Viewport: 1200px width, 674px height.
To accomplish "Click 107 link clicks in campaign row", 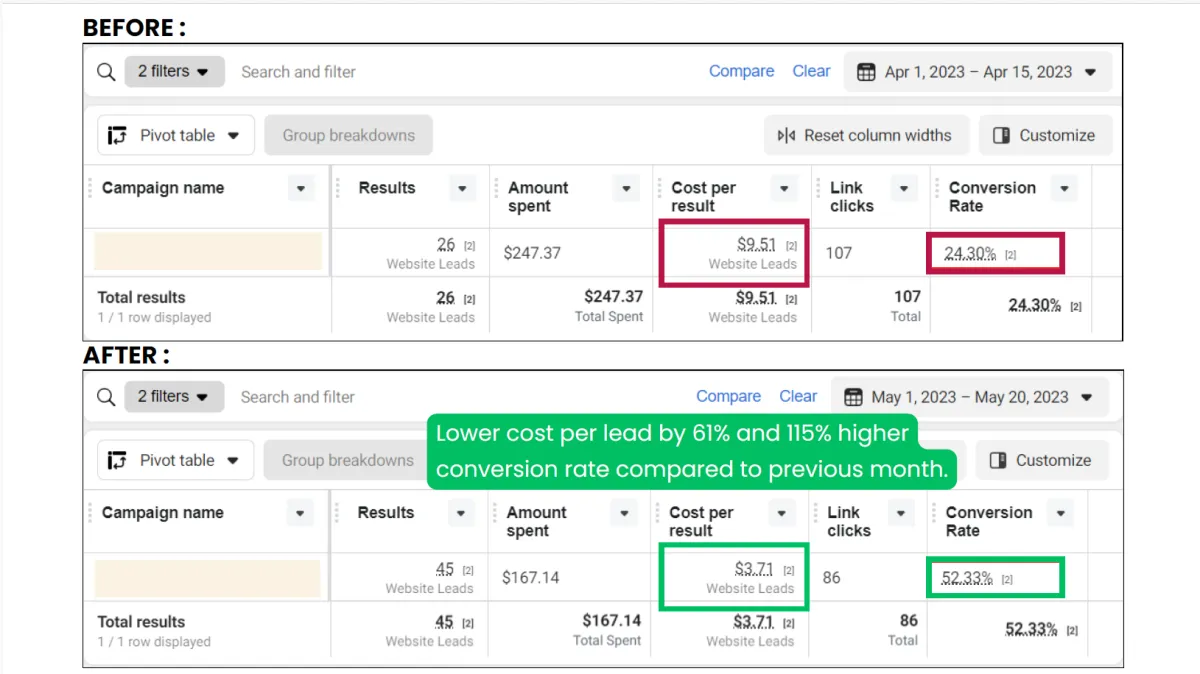I will coord(839,253).
